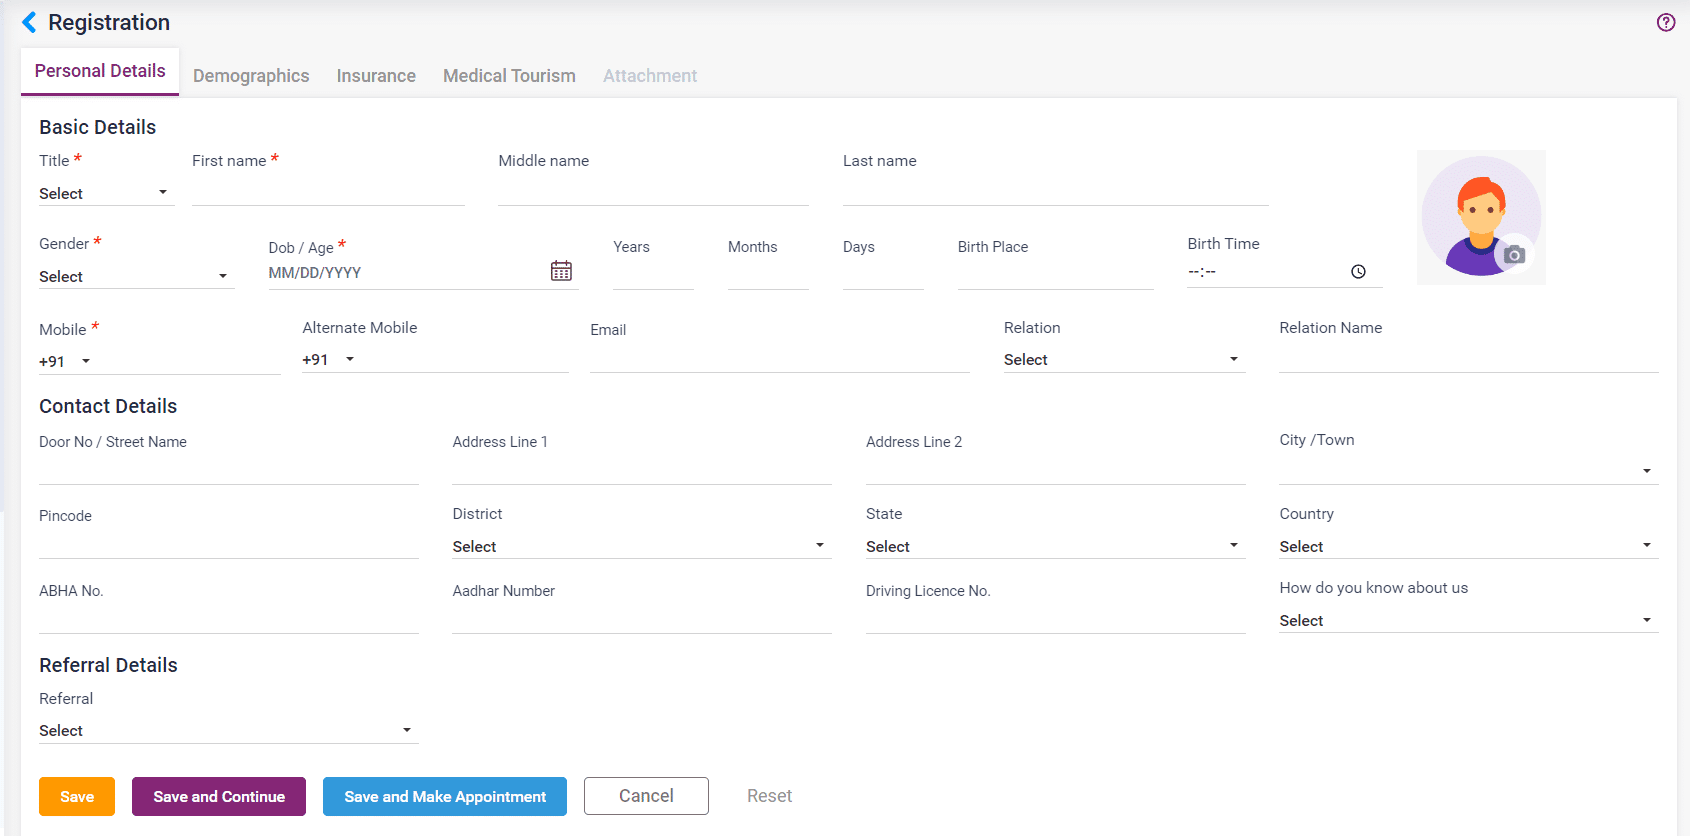This screenshot has width=1690, height=836.
Task: Click the Reset link
Action: point(769,796)
